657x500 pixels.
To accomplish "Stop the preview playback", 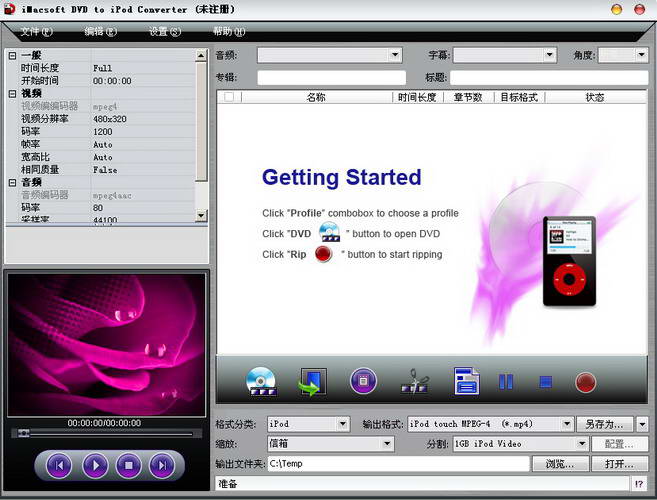I will tap(129, 465).
